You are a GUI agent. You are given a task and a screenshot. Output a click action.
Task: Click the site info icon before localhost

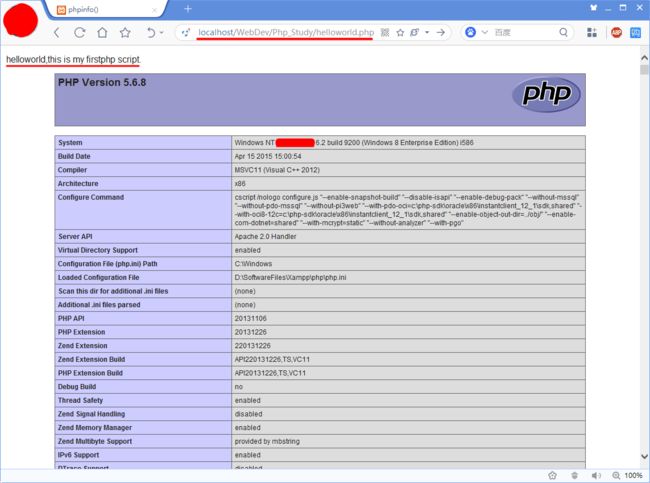pyautogui.click(x=186, y=32)
